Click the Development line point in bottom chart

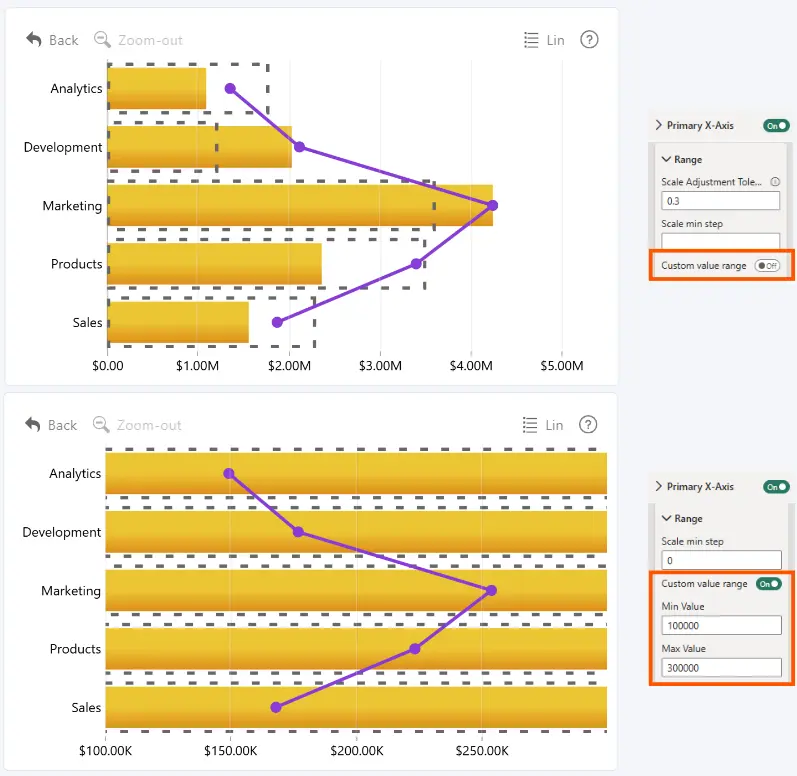click(298, 532)
